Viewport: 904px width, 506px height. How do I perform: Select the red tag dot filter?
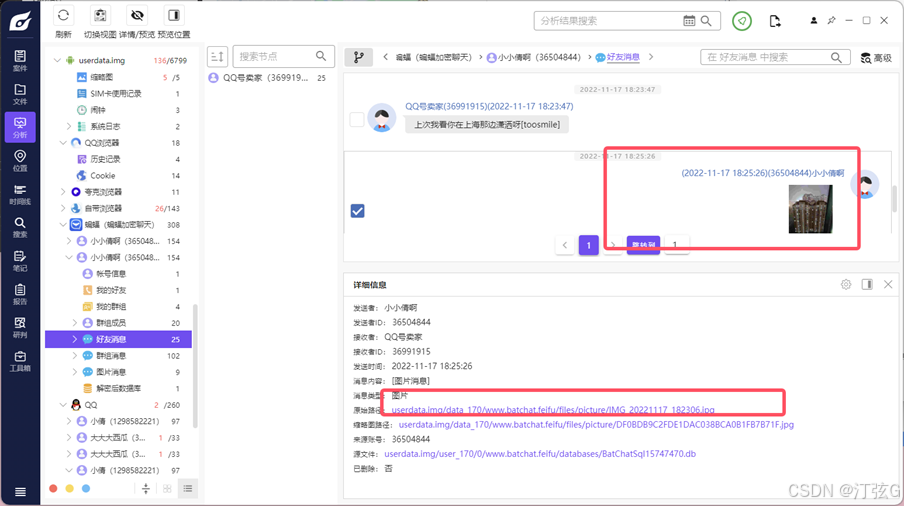(x=53, y=489)
